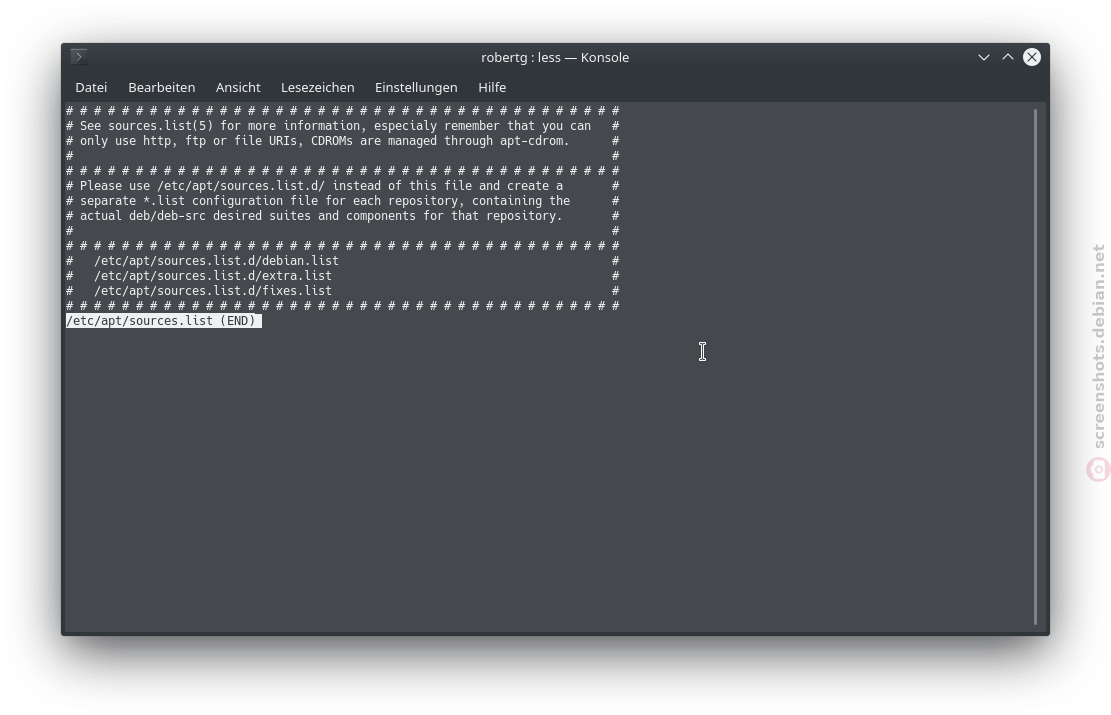Open the Bearbeiten menu
This screenshot has width=1111, height=715.
(162, 87)
